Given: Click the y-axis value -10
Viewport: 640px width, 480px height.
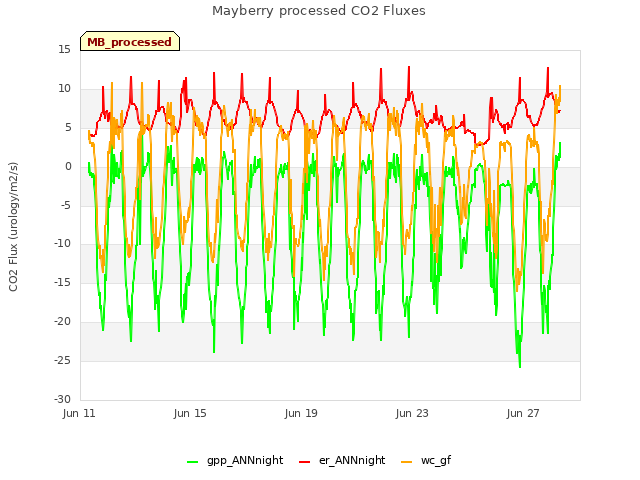Looking at the screenshot, I should pyautogui.click(x=63, y=244).
